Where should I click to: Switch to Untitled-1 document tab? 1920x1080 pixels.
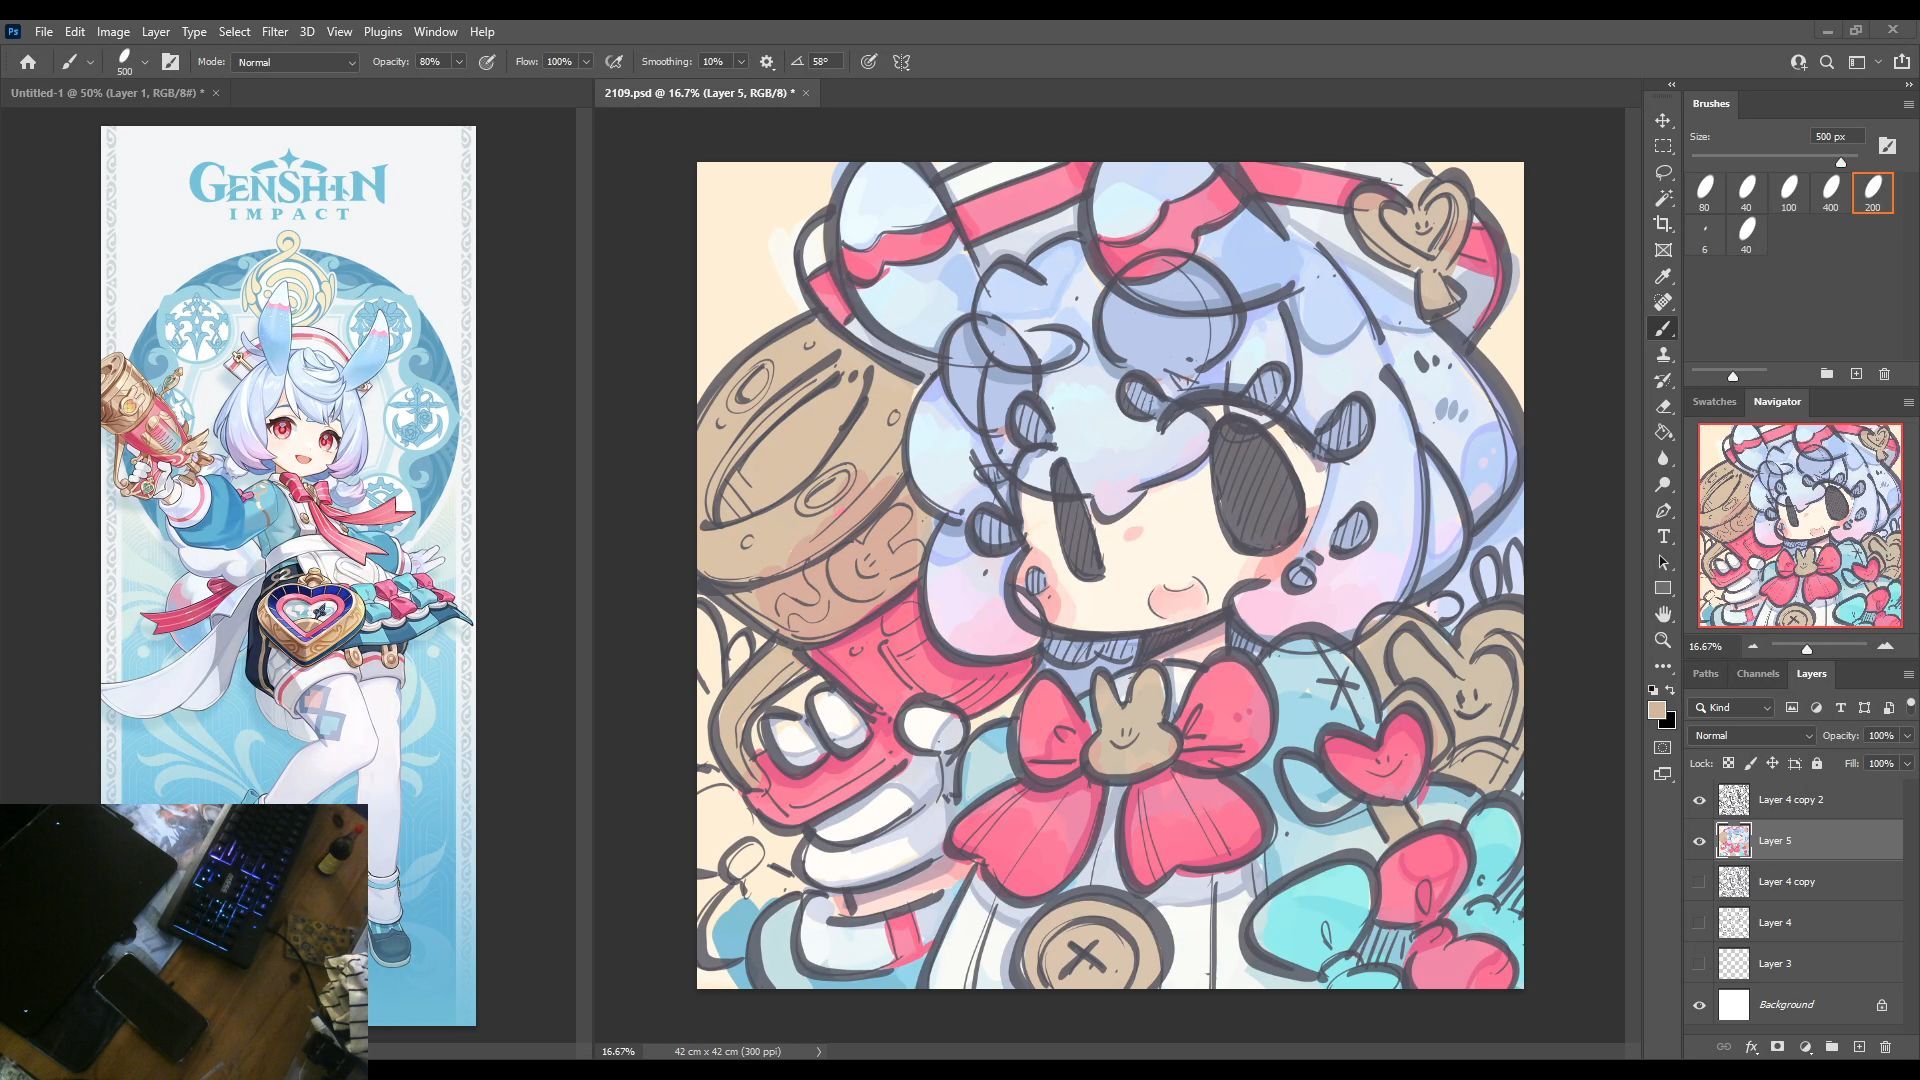click(107, 93)
